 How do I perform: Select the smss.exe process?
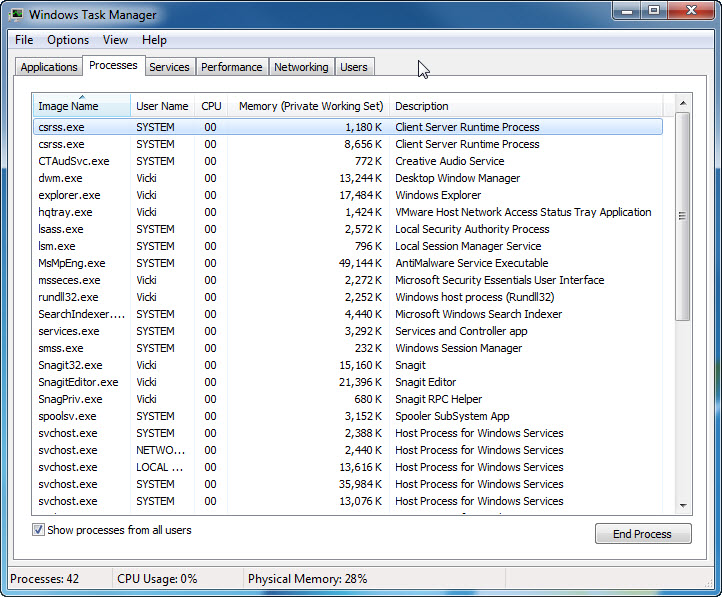[348, 348]
